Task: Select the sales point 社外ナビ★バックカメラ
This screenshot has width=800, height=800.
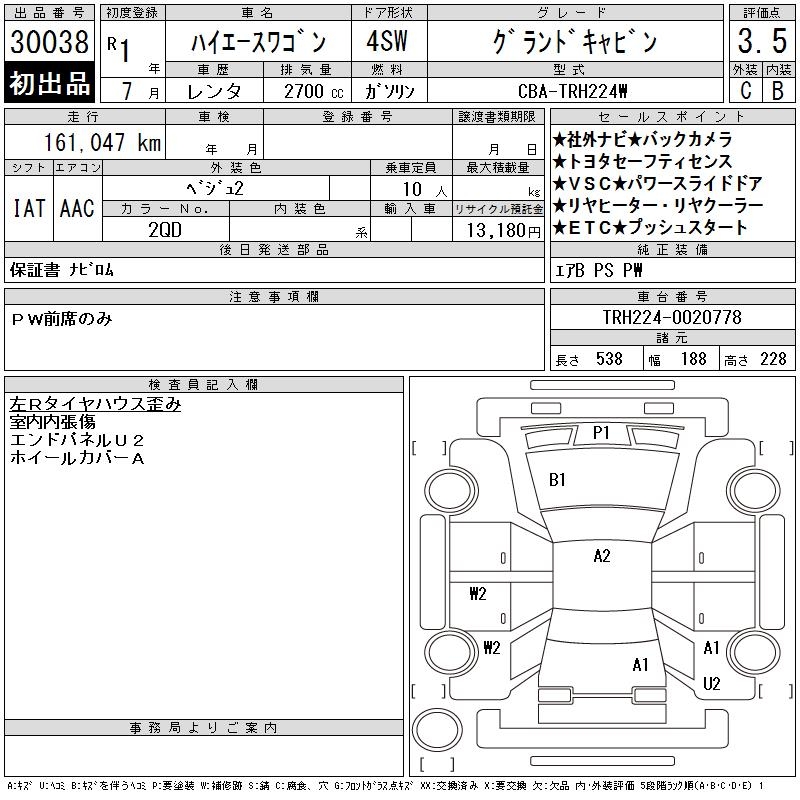Action: coord(642,139)
